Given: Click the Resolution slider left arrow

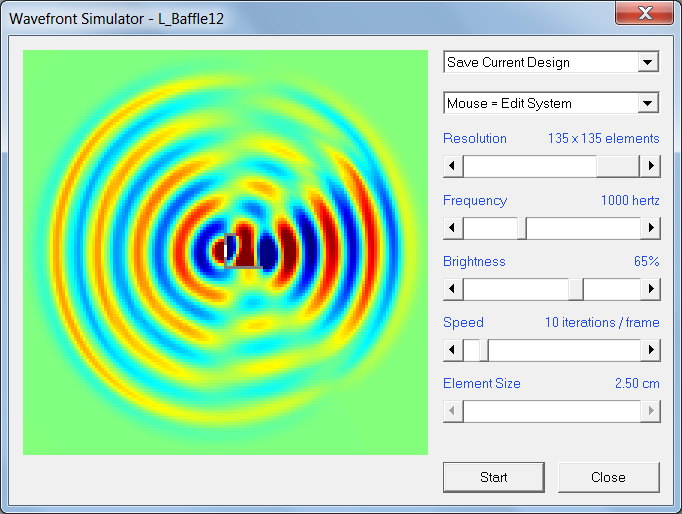Looking at the screenshot, I should coord(452,166).
